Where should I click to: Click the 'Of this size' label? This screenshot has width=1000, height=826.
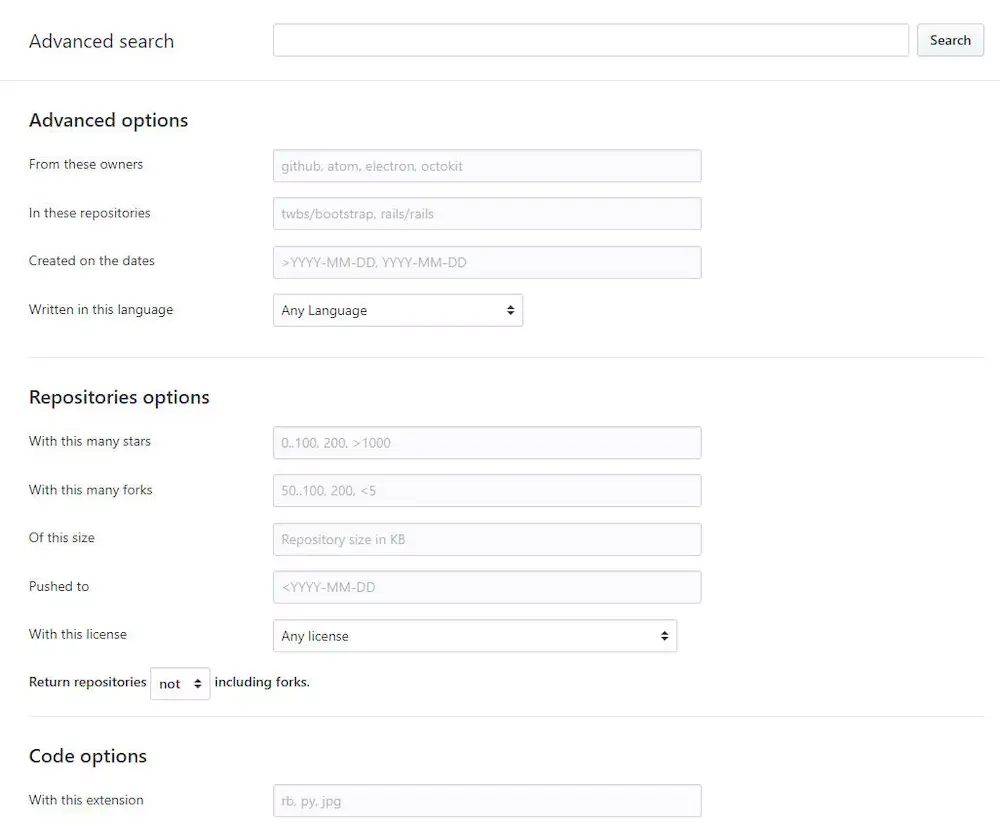point(62,538)
